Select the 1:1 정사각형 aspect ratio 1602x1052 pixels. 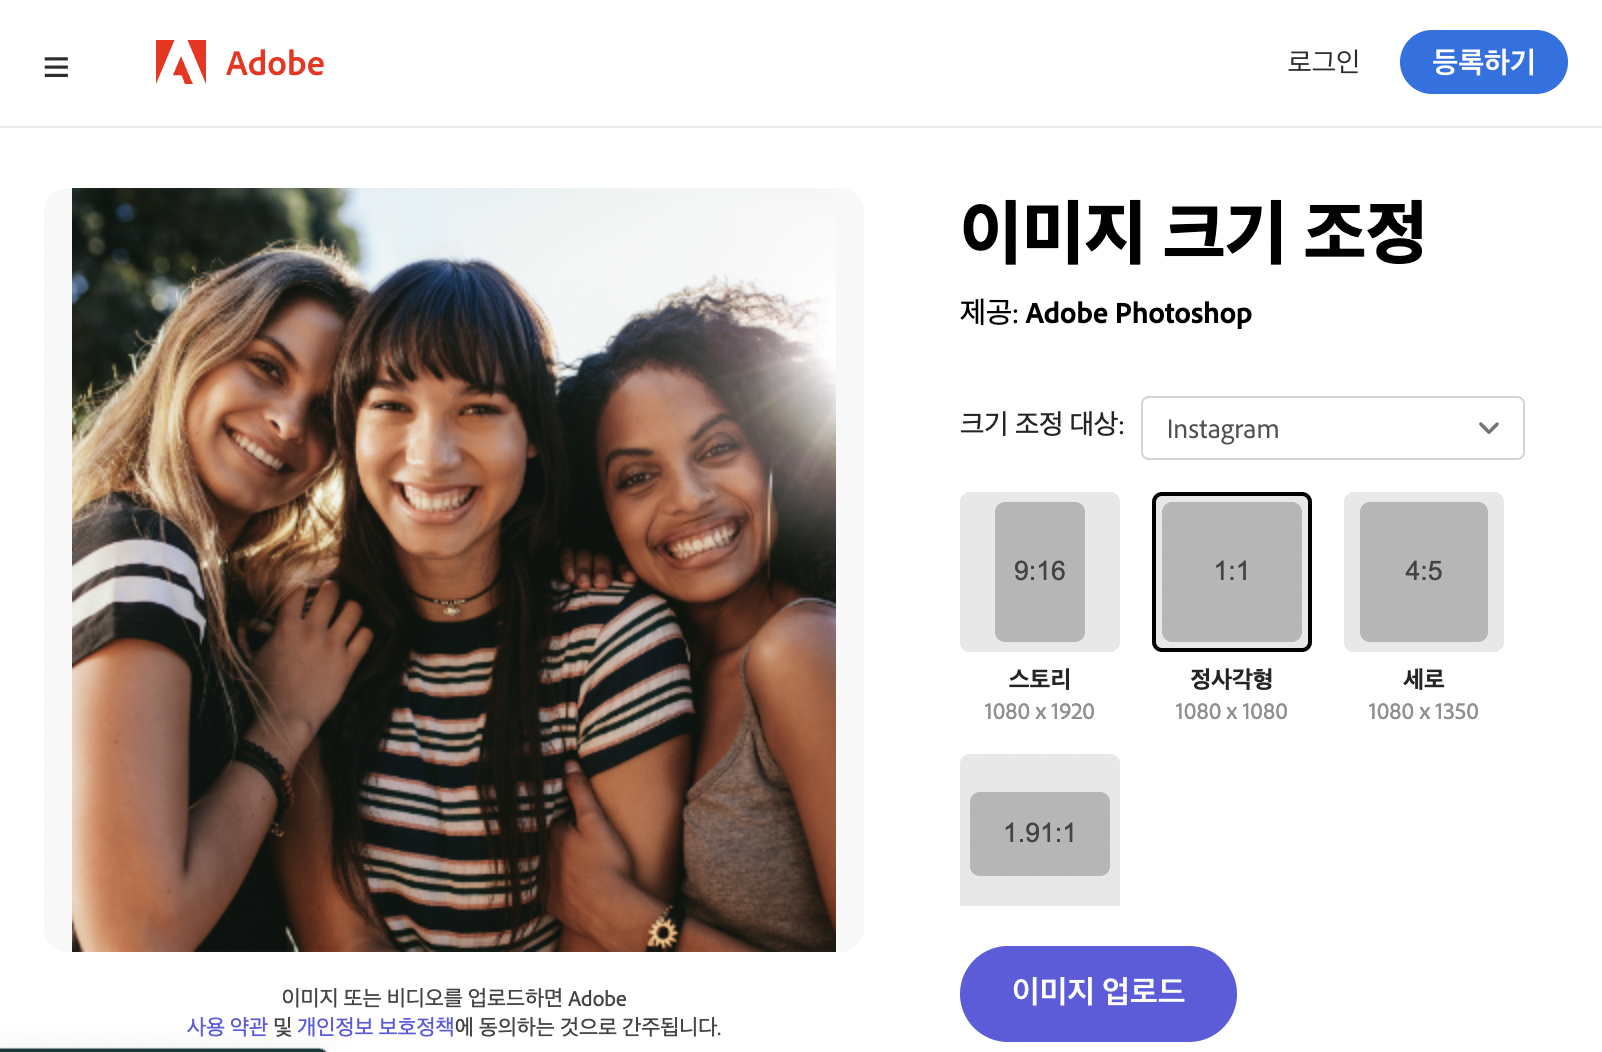[x=1231, y=572]
